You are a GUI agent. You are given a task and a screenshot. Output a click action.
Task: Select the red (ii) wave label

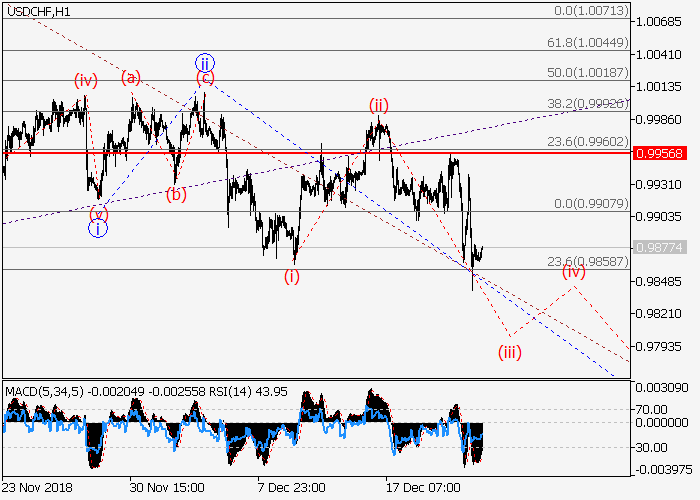click(x=378, y=104)
